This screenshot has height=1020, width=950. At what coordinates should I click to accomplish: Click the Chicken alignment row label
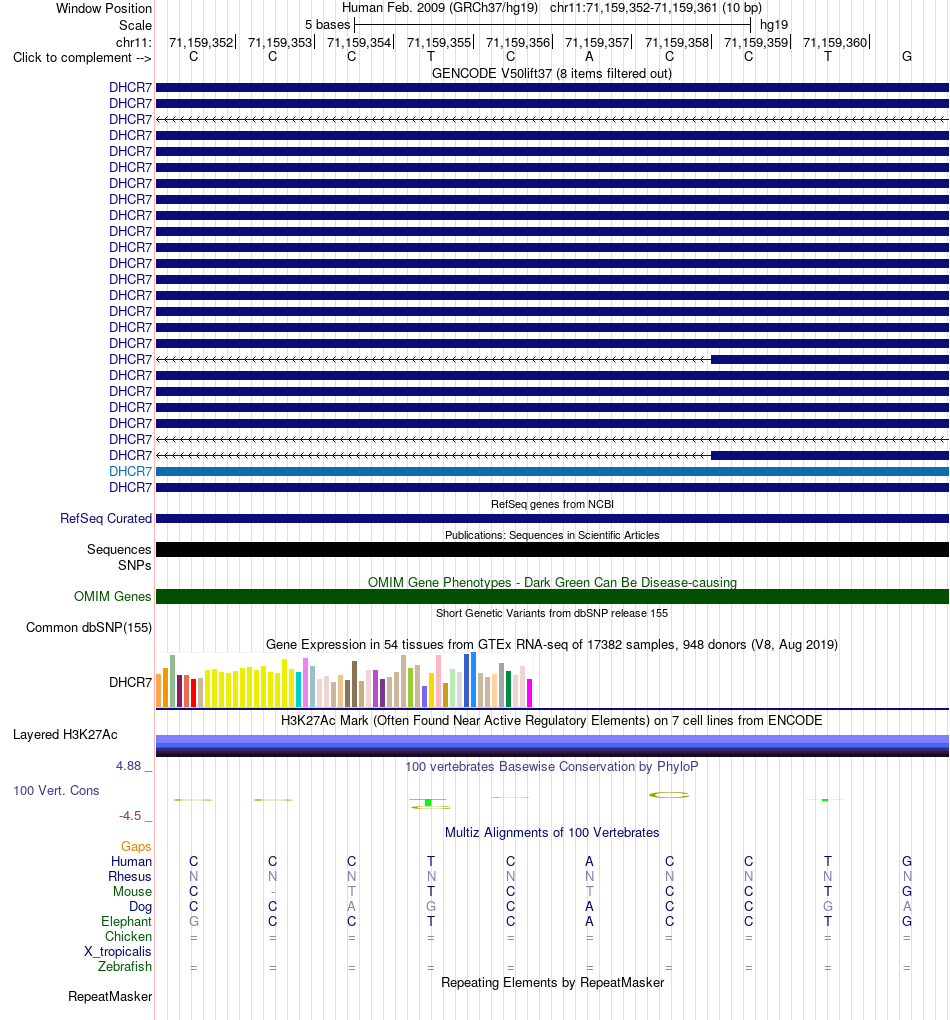tap(128, 937)
